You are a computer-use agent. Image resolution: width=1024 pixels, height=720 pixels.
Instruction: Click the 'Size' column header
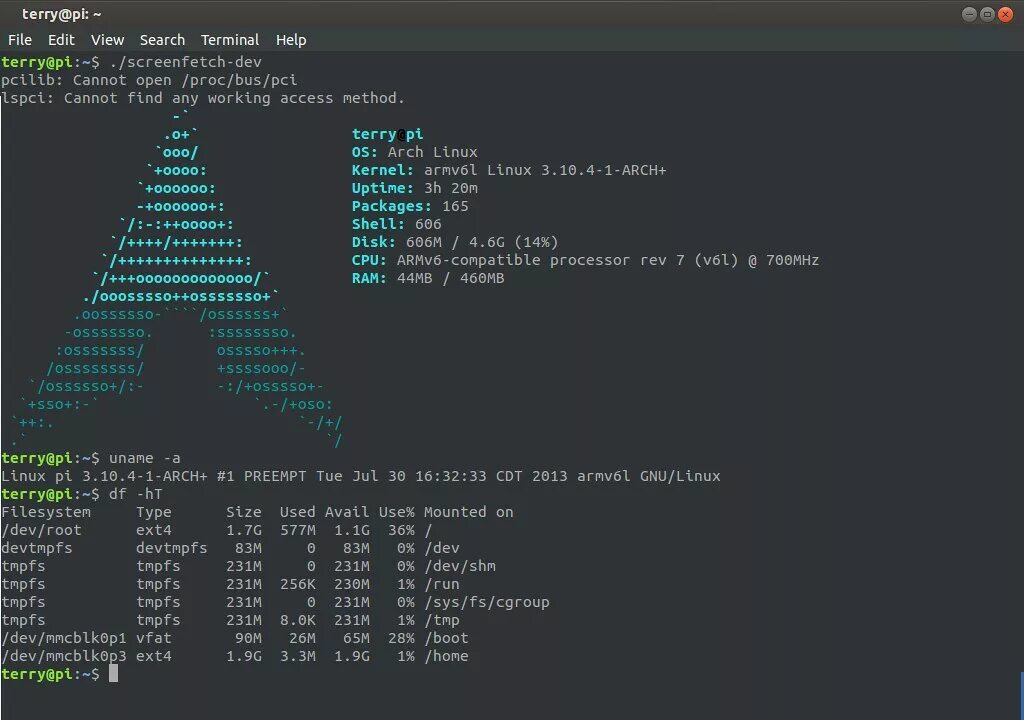click(x=244, y=512)
